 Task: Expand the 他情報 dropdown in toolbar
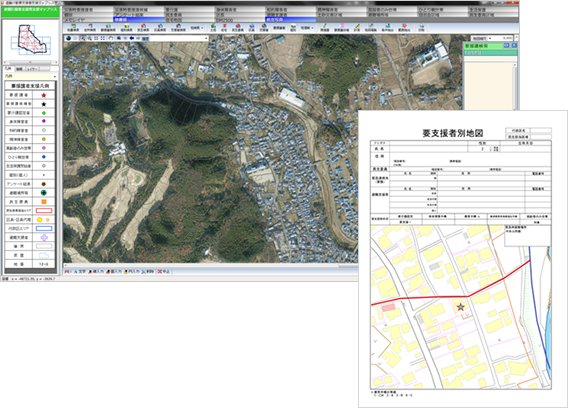tap(308, 28)
